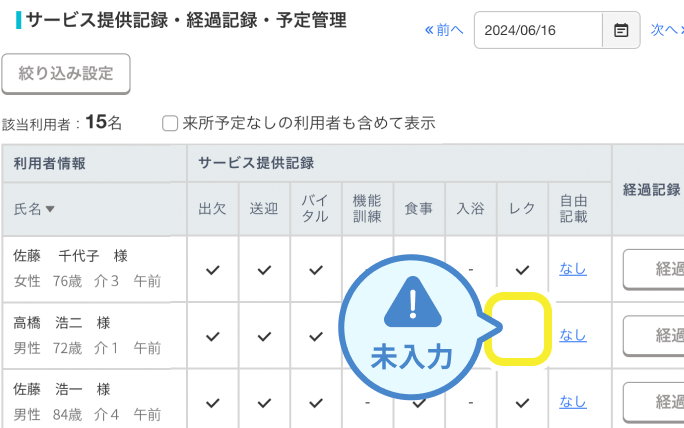Screen dimensions: 684x428
Task: Open the calendar date picker icon
Action: coord(621,30)
